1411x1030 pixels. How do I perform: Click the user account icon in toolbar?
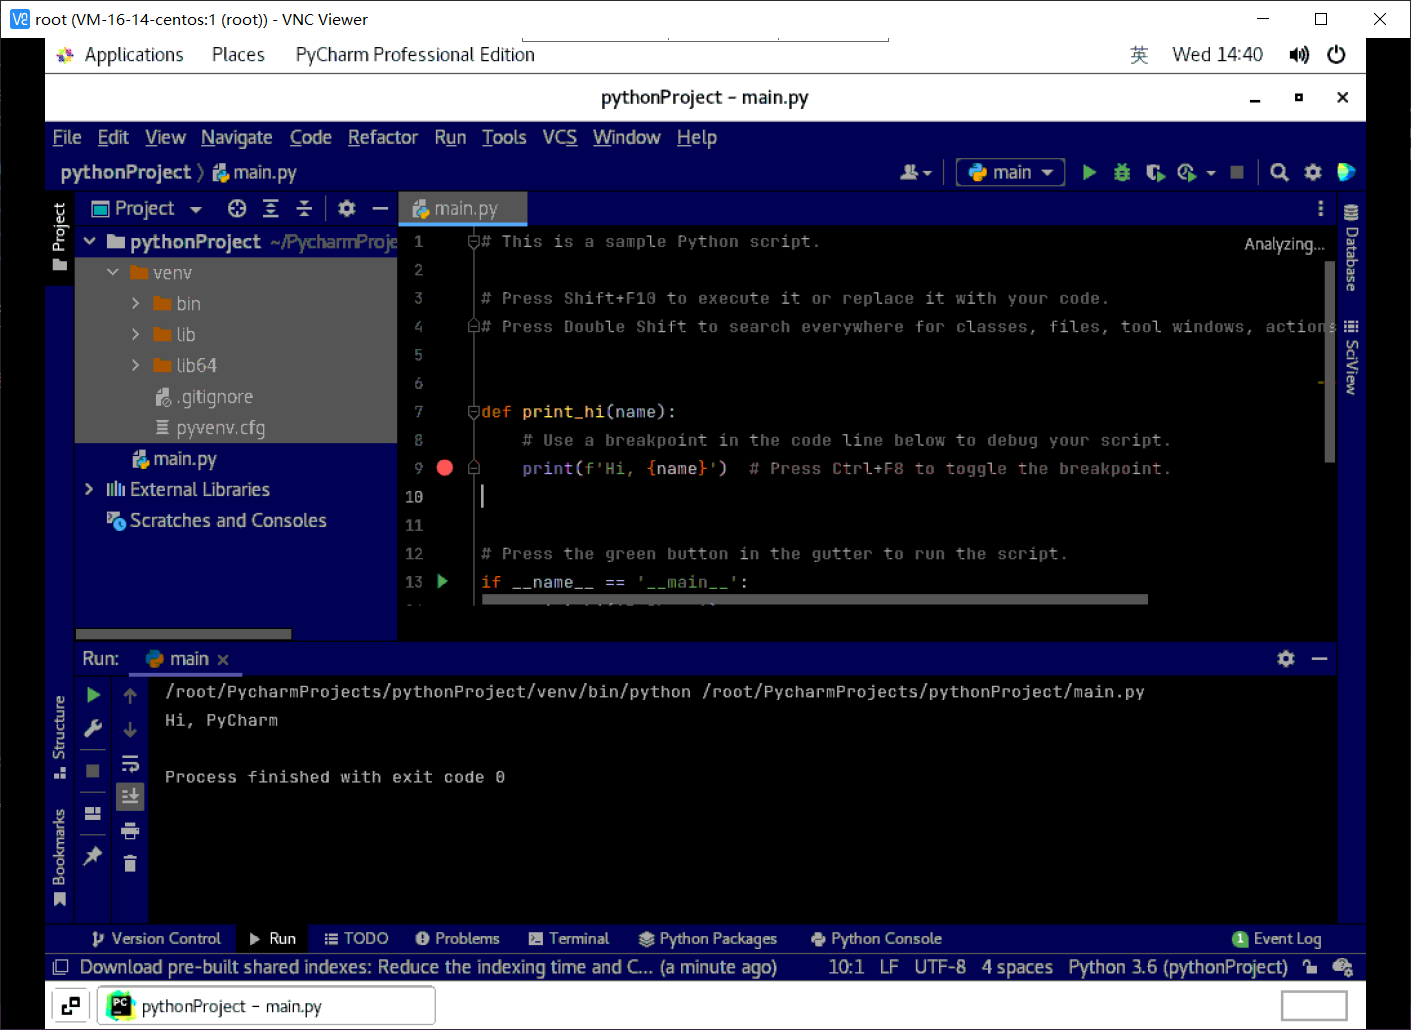910,172
